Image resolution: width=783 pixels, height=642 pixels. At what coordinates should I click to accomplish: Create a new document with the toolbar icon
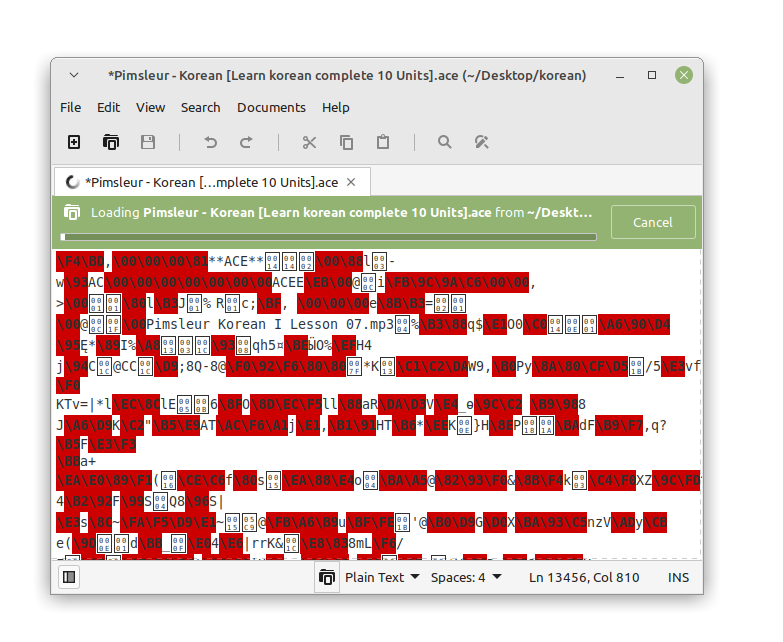tap(74, 142)
